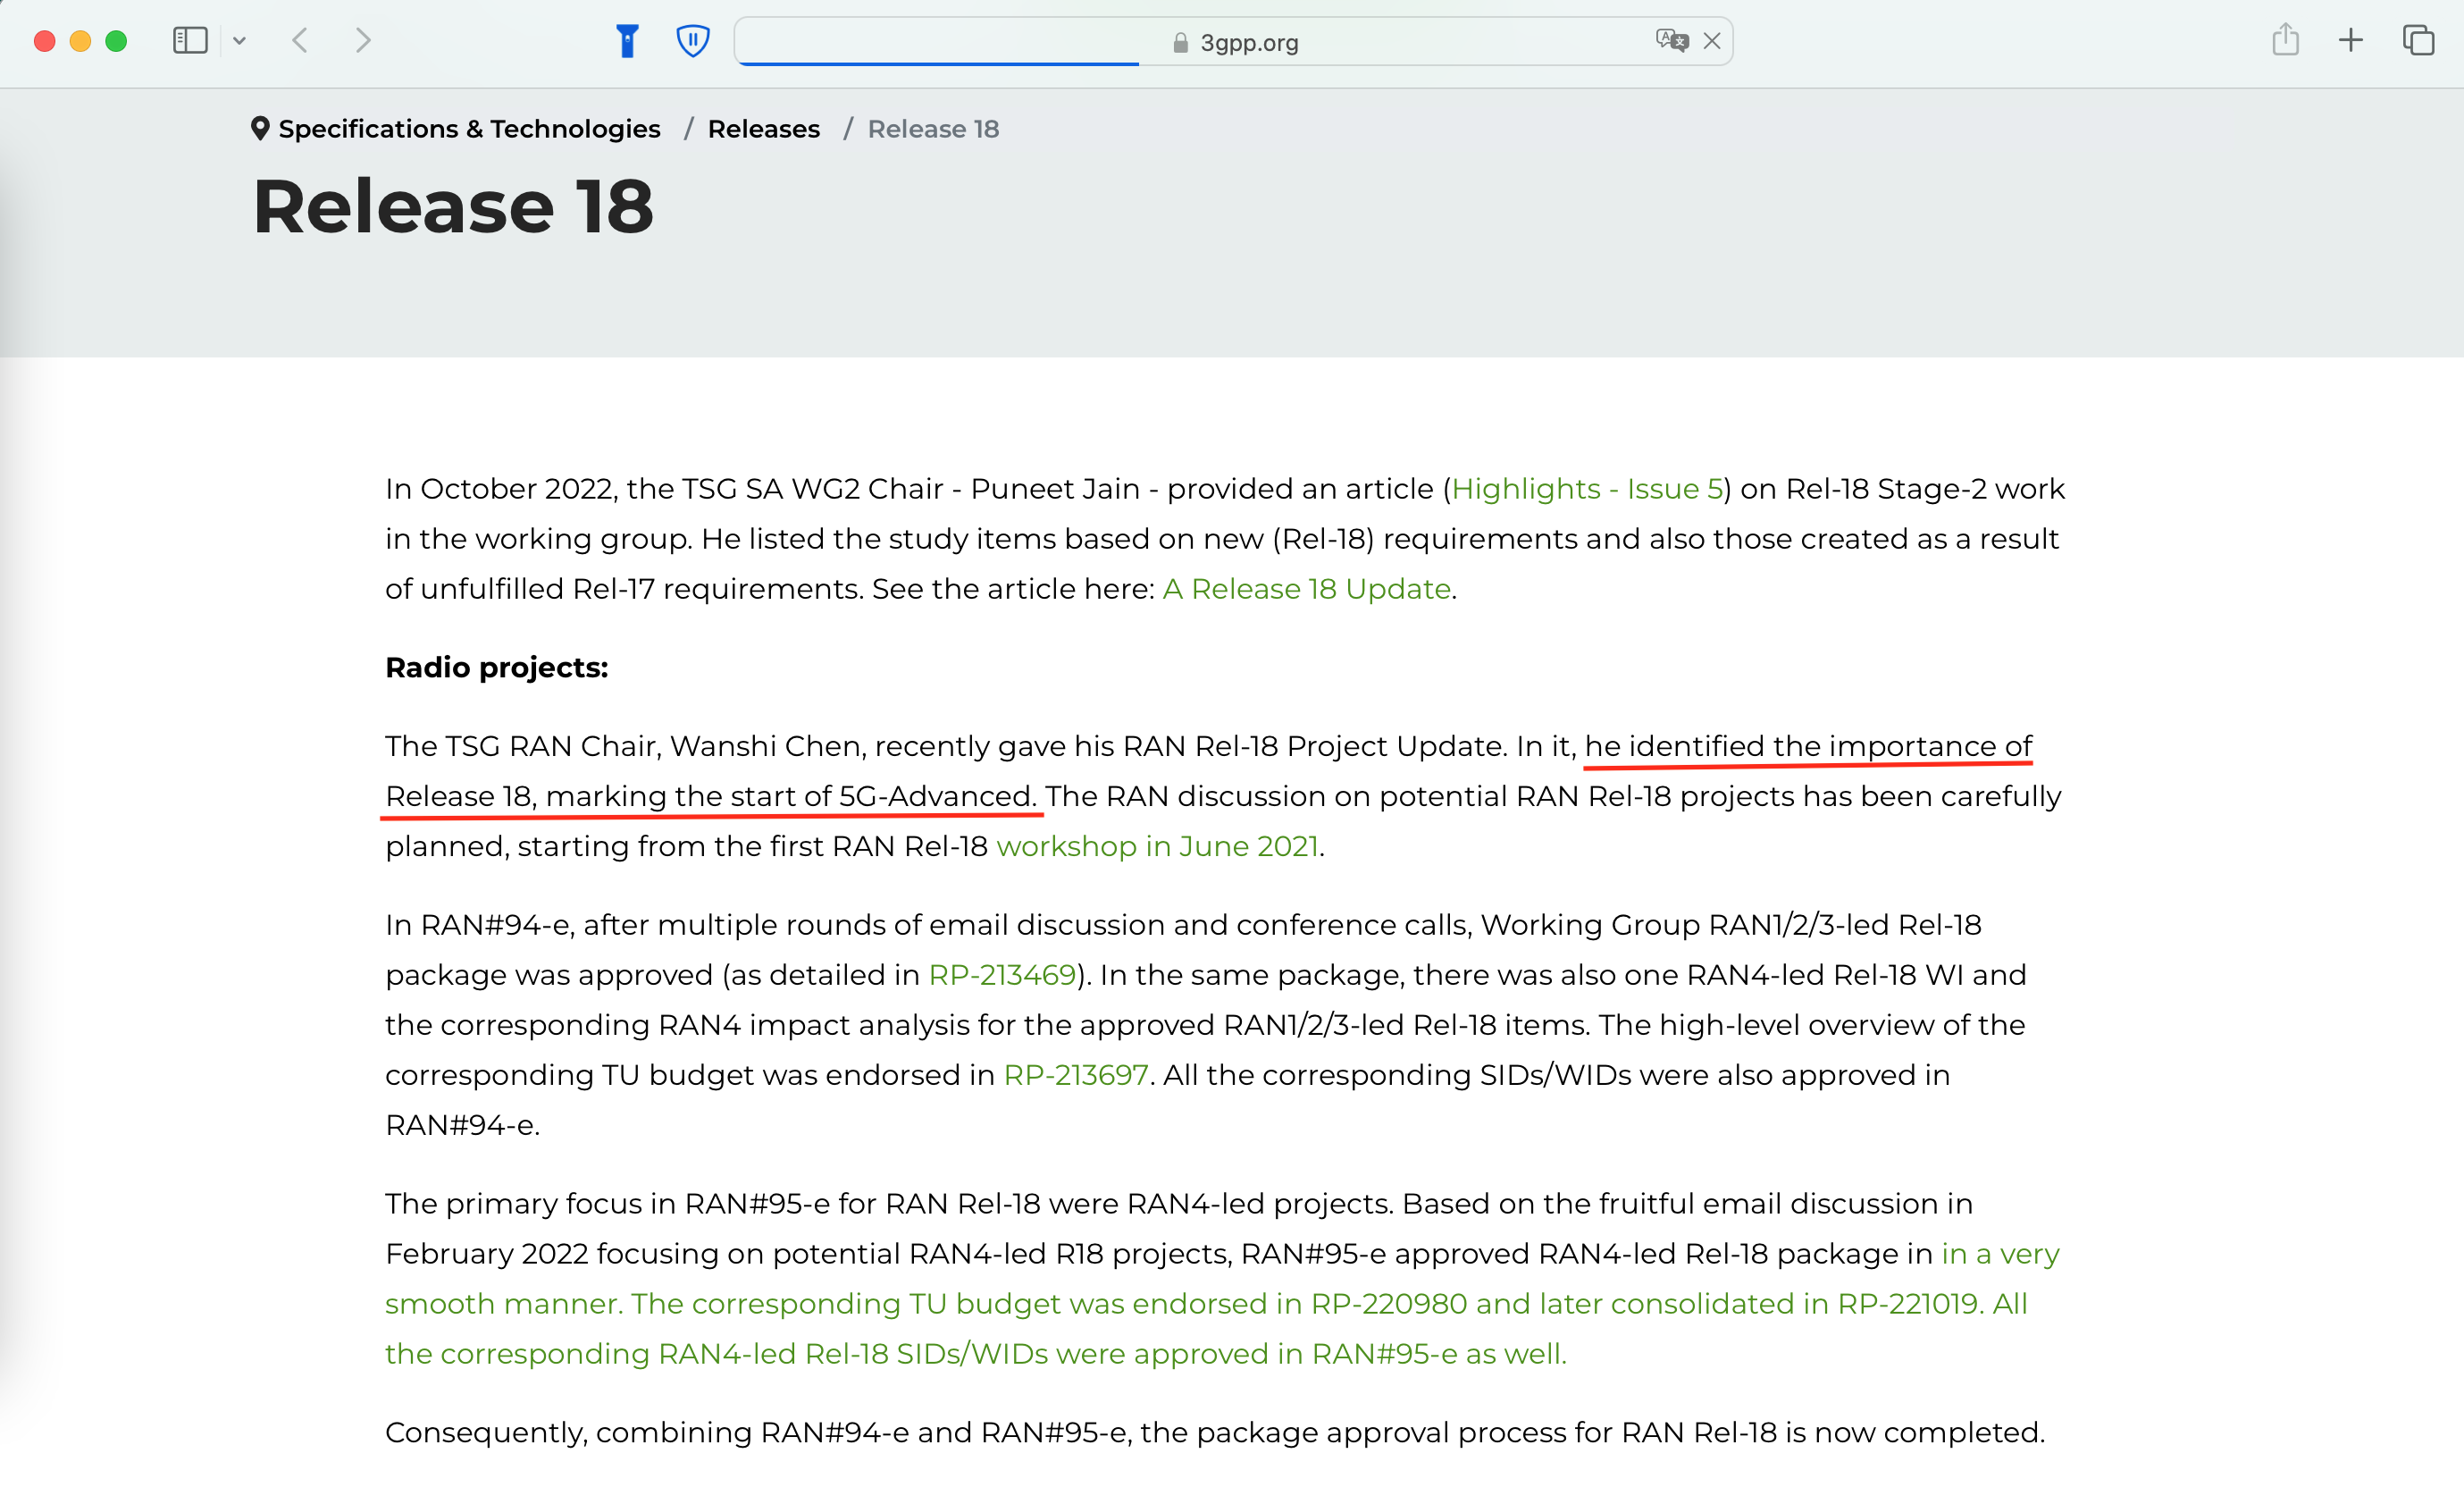
Task: Click the address bar lock icon
Action: tap(1170, 40)
